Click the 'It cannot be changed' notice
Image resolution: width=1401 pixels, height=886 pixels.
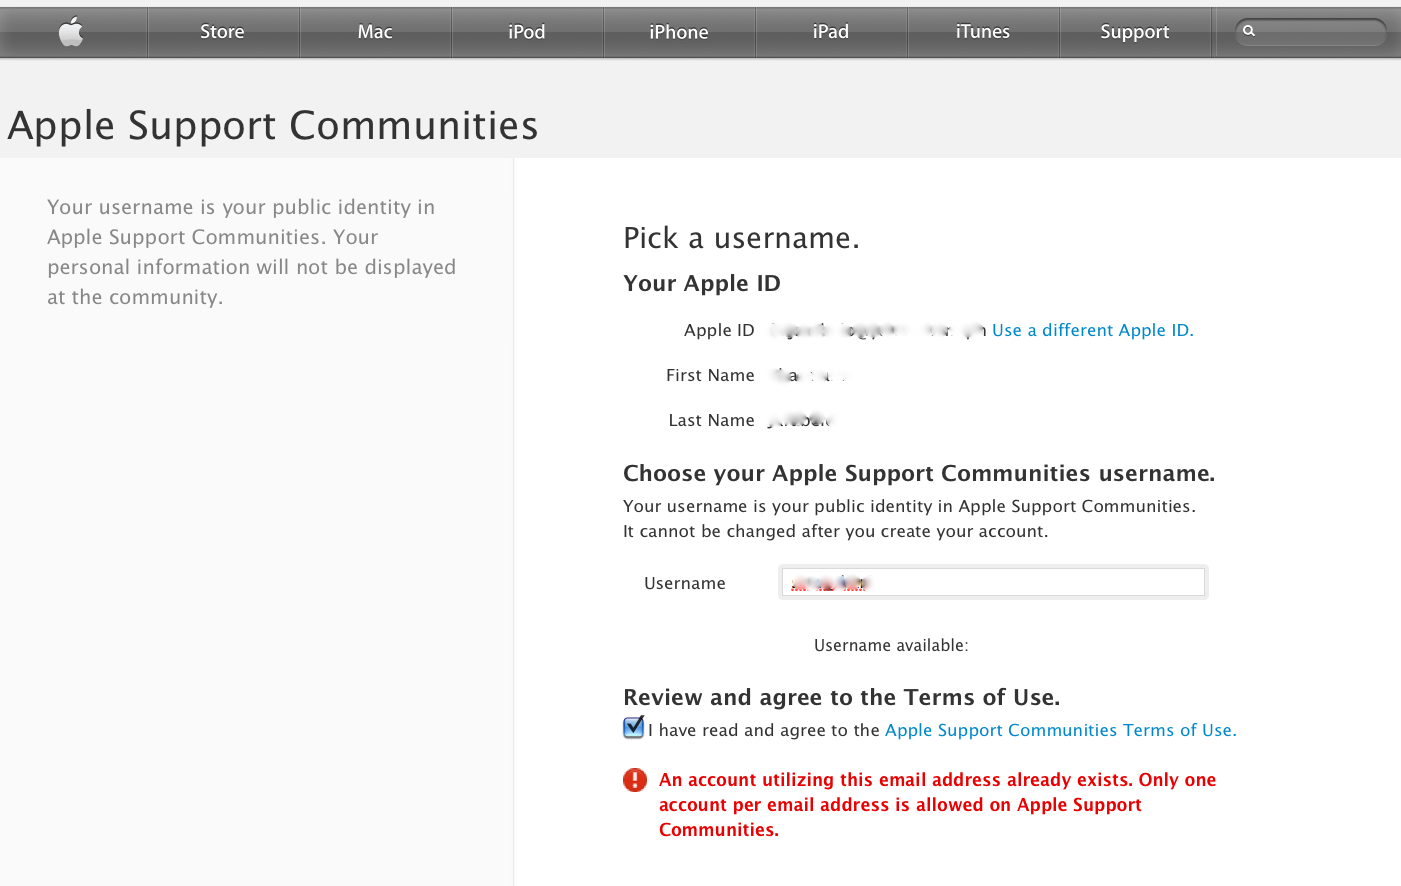(x=835, y=531)
